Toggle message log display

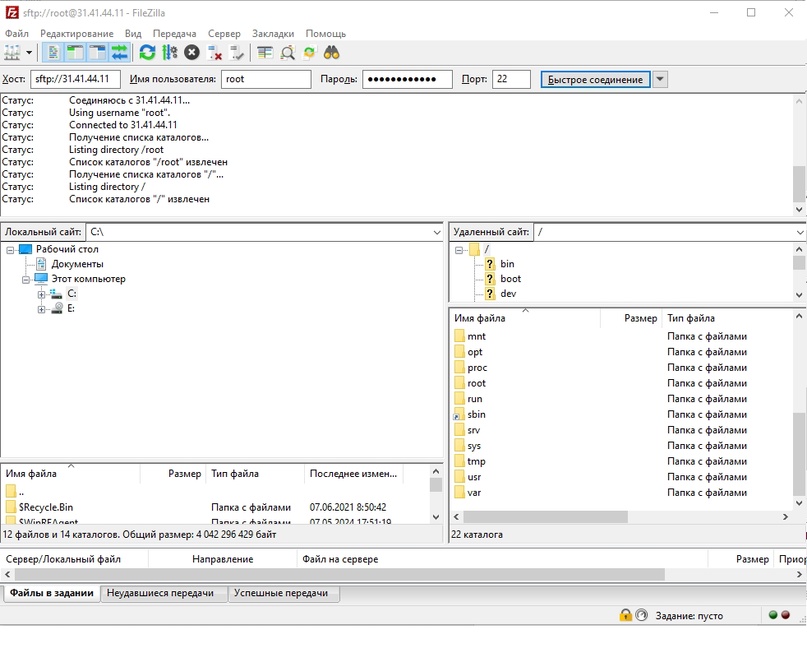(52, 52)
